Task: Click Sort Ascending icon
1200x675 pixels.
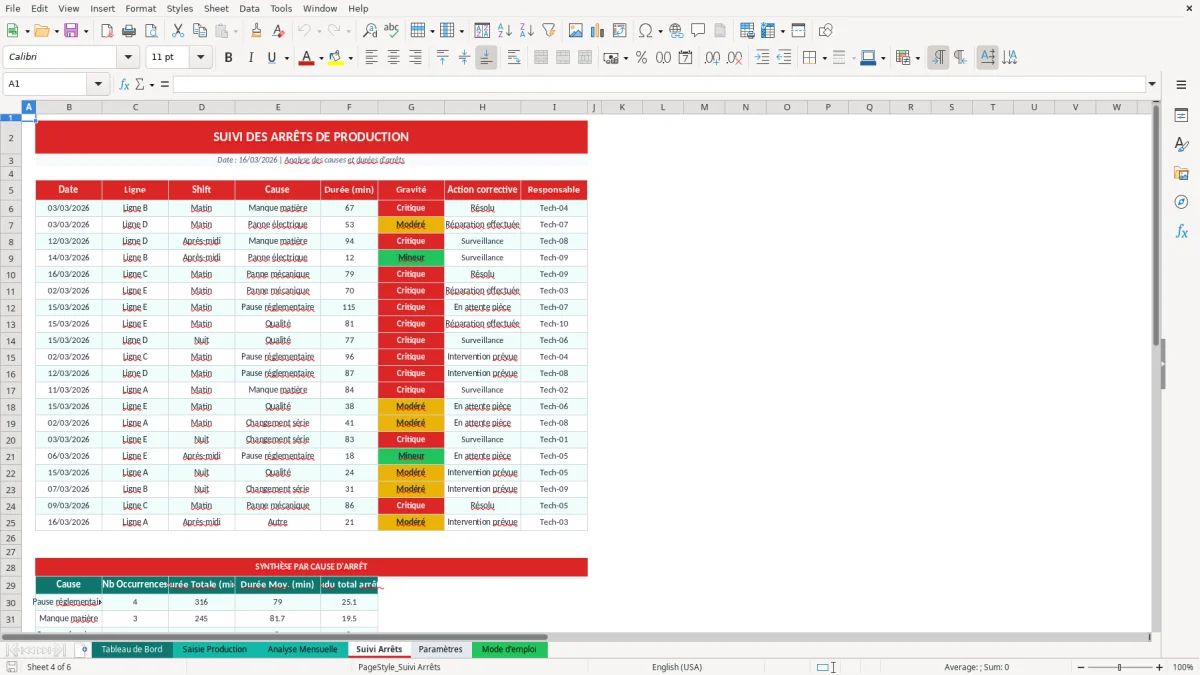Action: coord(505,31)
